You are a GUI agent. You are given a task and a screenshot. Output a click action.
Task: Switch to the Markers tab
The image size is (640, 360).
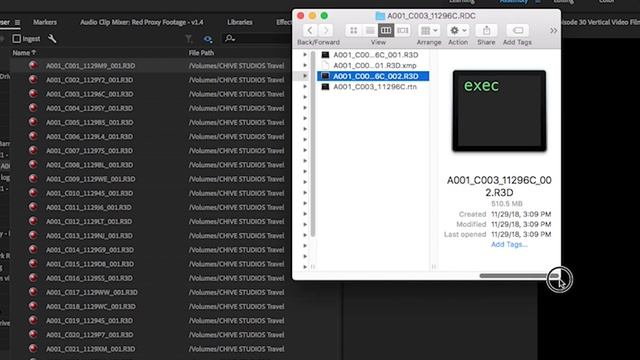click(45, 22)
